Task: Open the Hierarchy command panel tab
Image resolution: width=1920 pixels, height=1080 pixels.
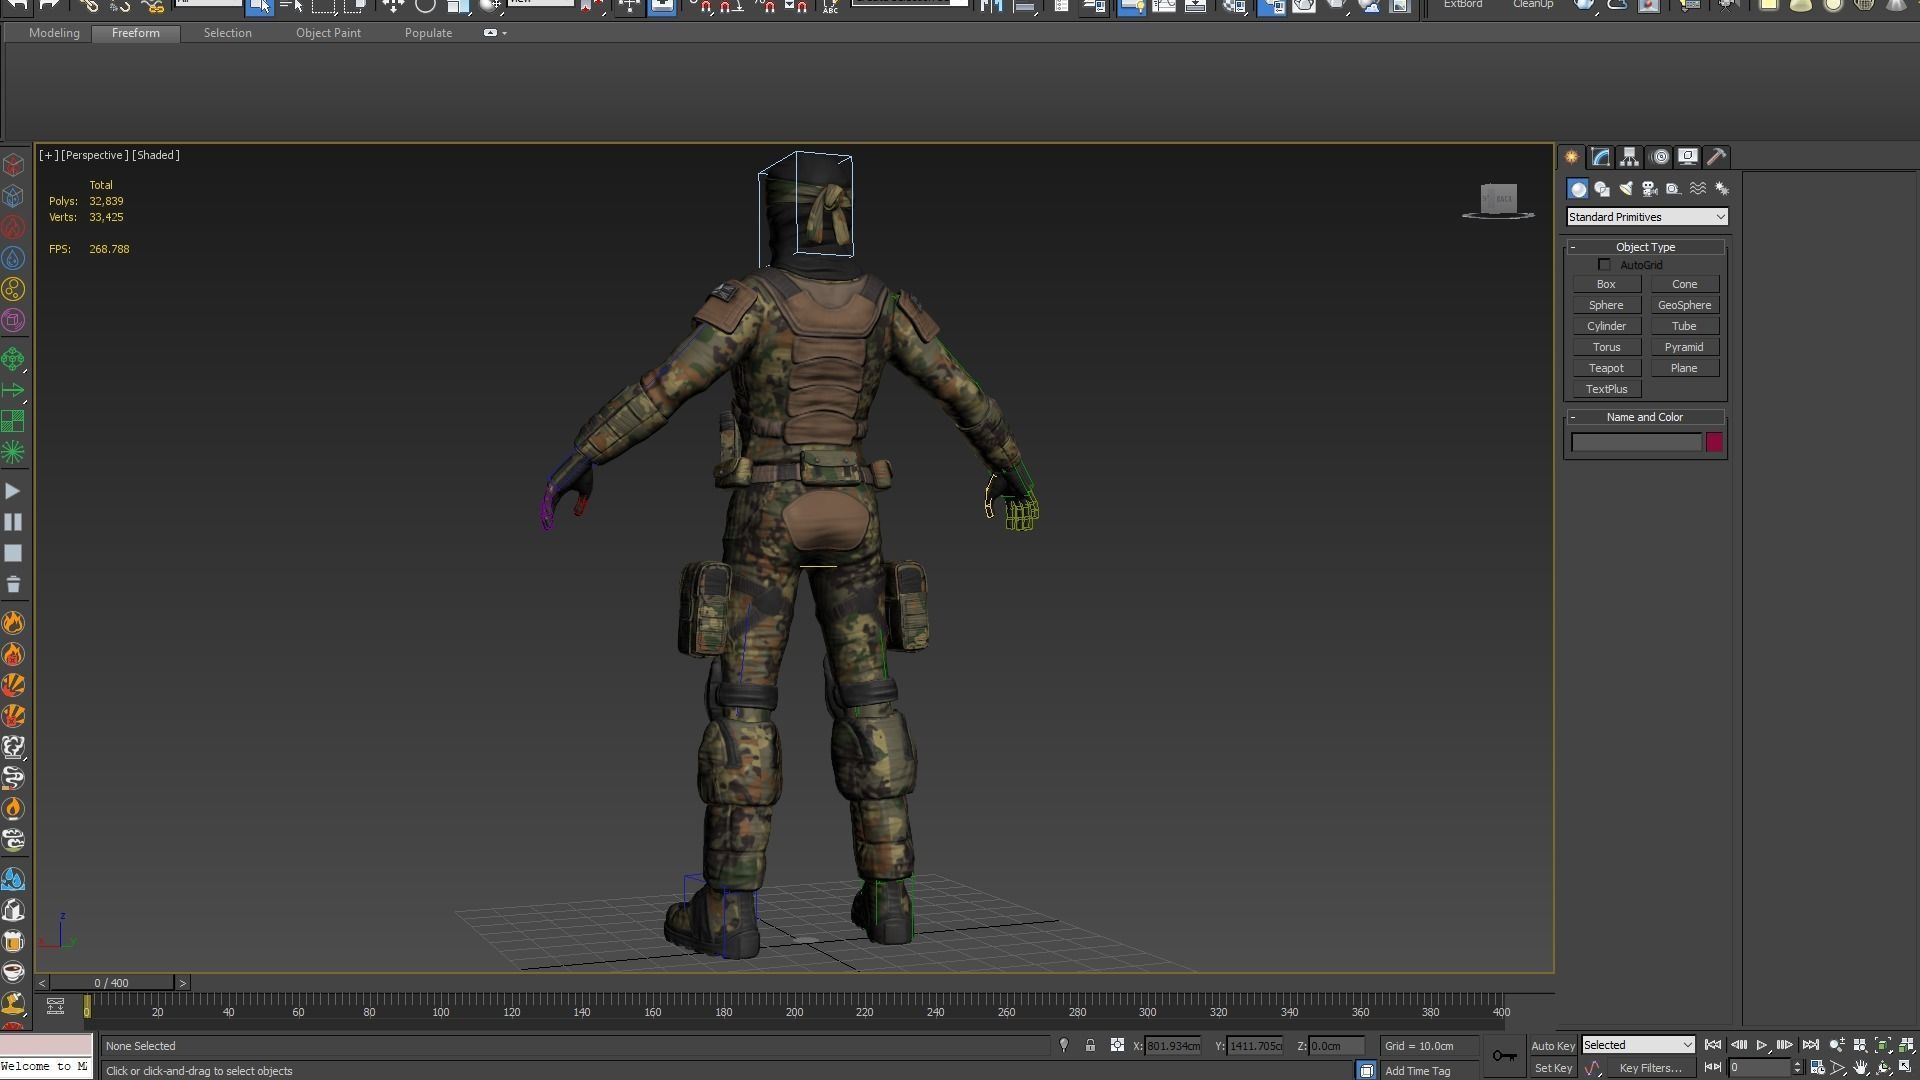Action: pos(1629,157)
